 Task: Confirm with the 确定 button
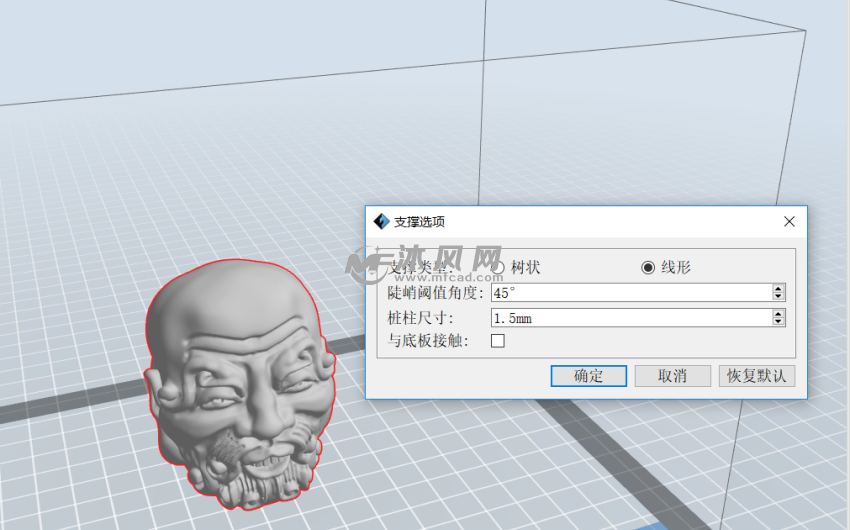pyautogui.click(x=589, y=376)
